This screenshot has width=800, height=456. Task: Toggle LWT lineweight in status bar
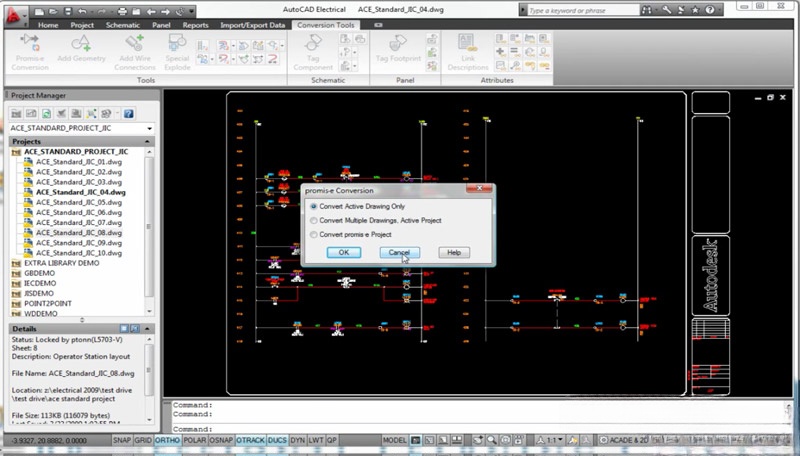pos(316,440)
